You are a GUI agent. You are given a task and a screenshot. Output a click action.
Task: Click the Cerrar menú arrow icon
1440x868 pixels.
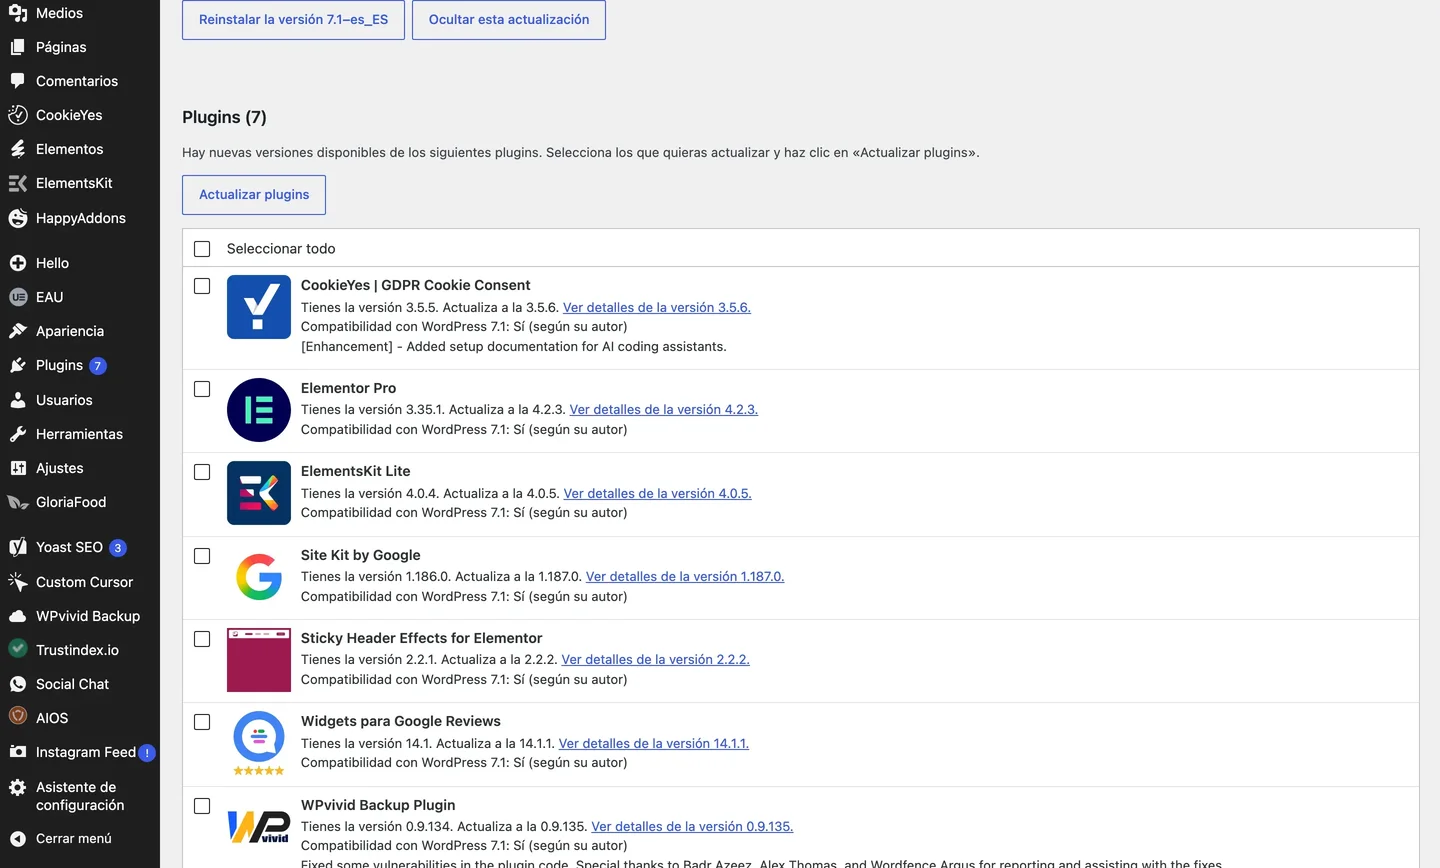coord(18,839)
